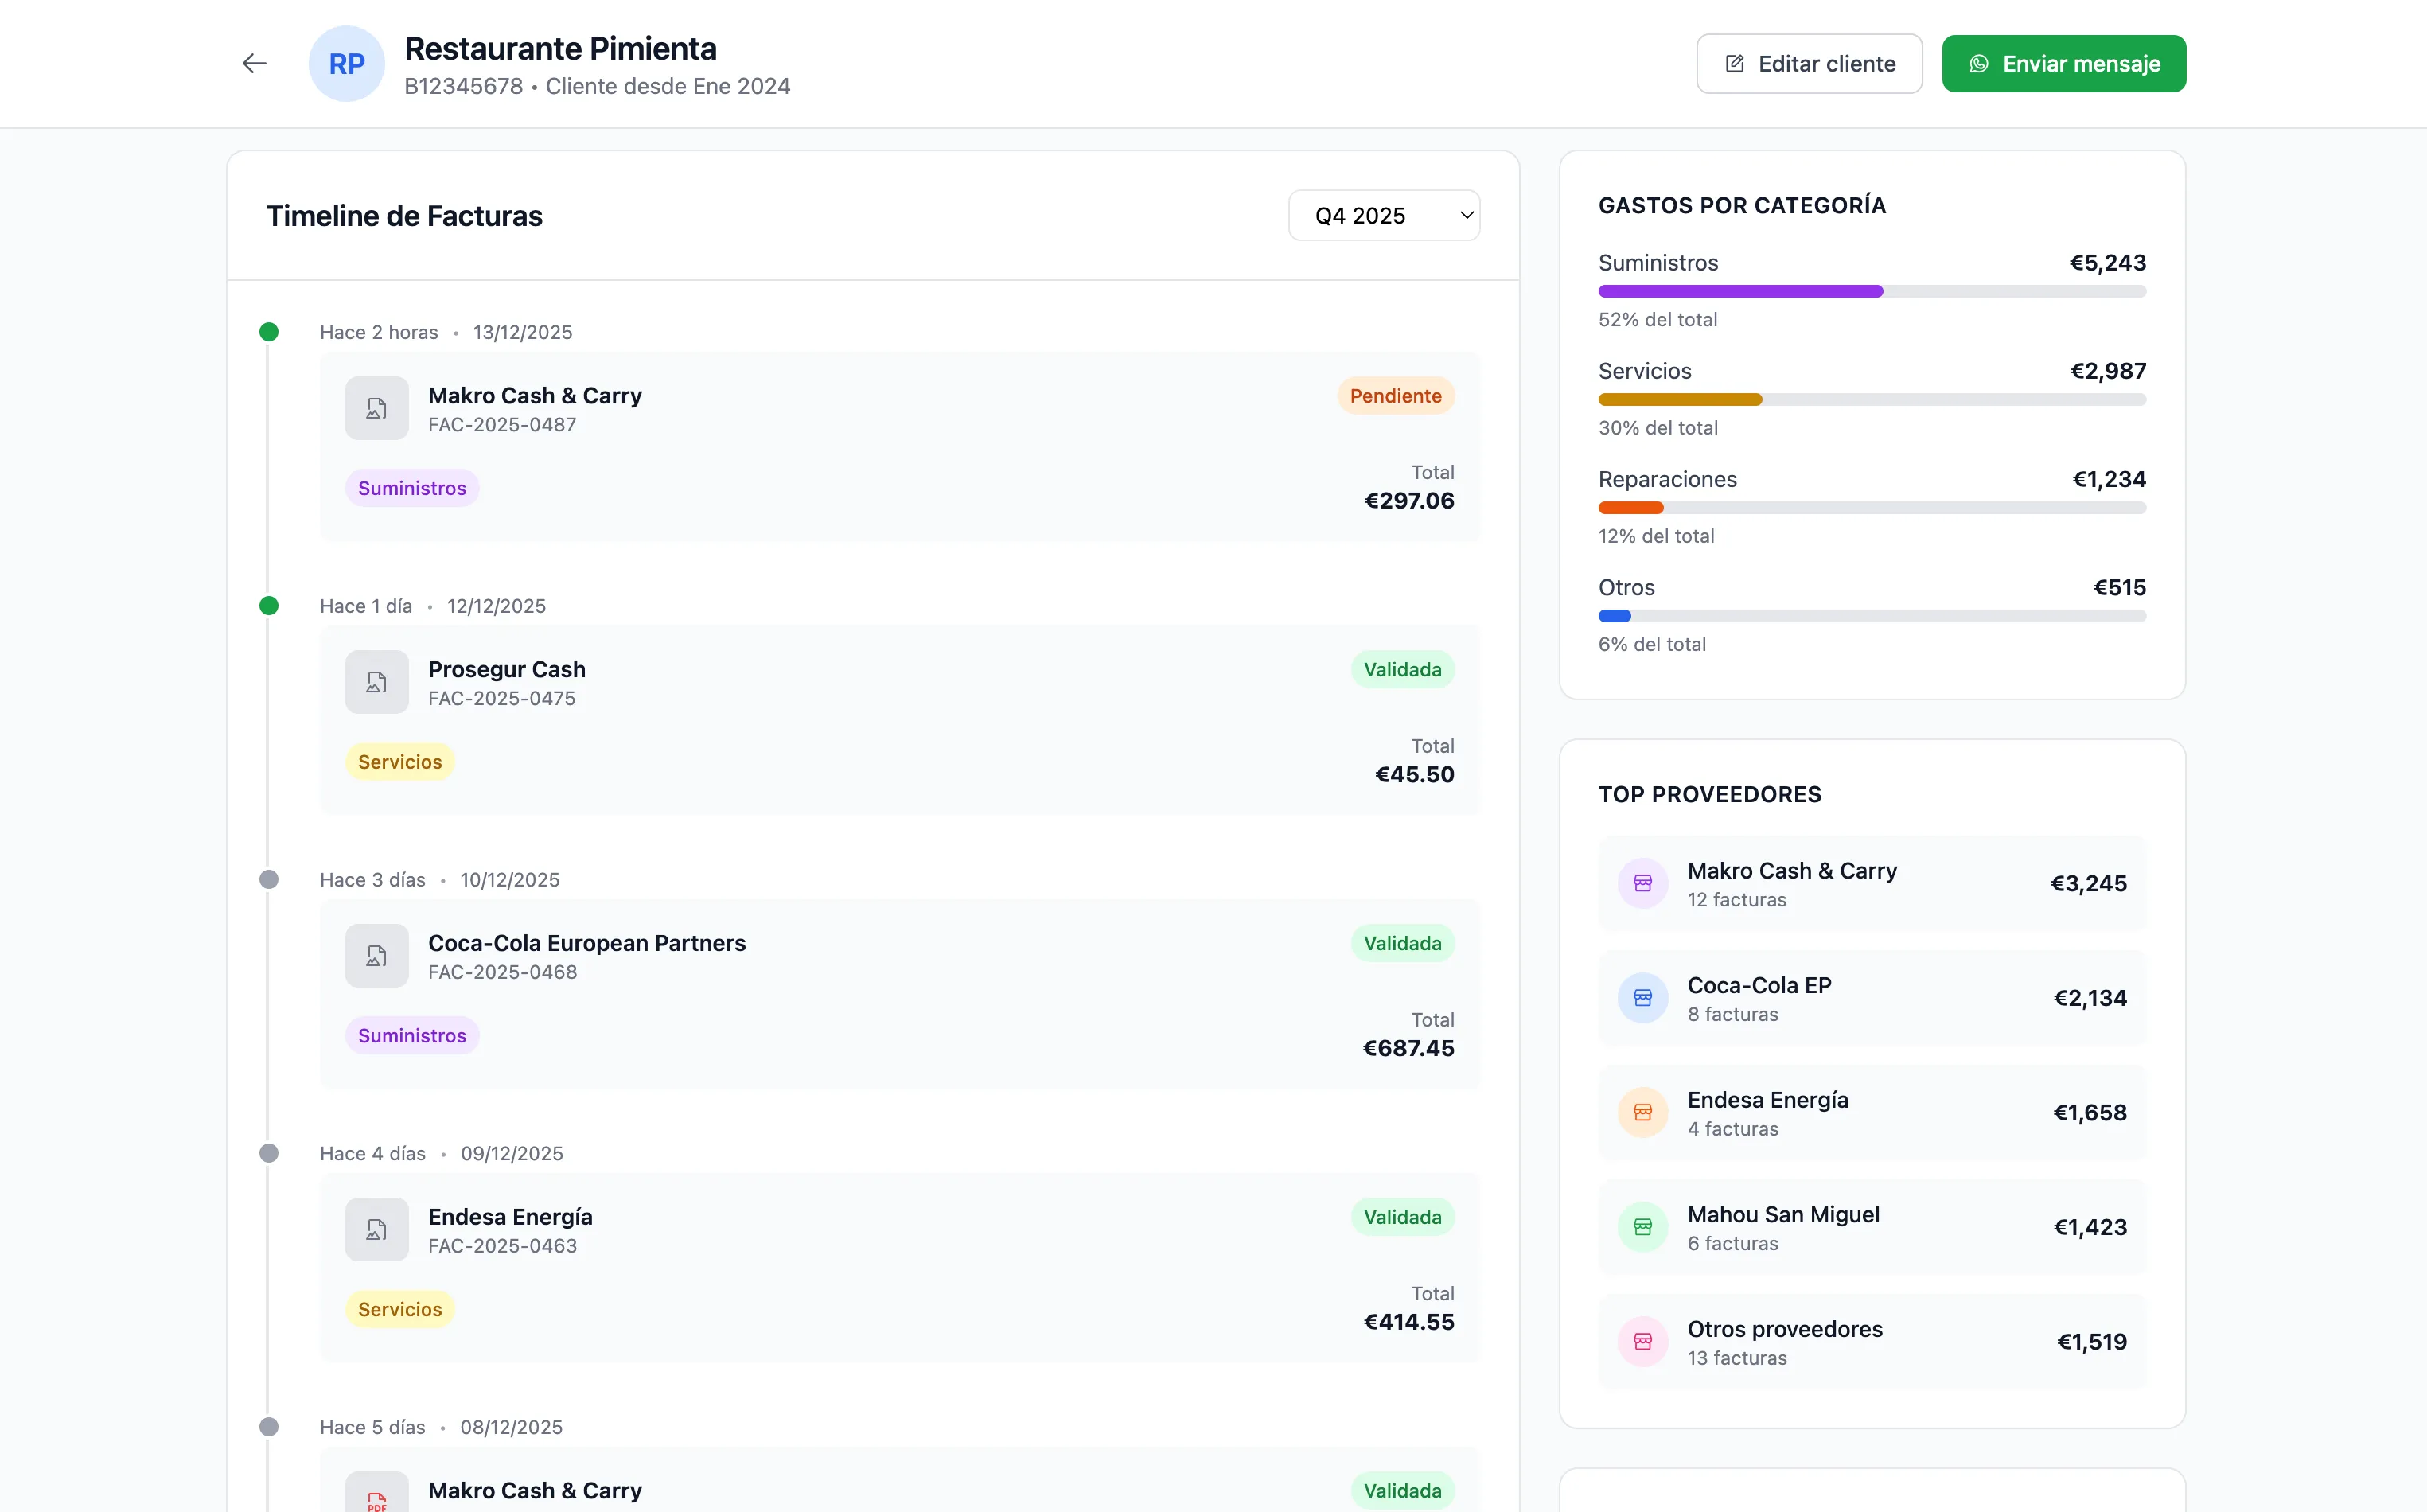This screenshot has height=1512, width=2427.
Task: Click Enviar mensaje button
Action: pos(2063,64)
